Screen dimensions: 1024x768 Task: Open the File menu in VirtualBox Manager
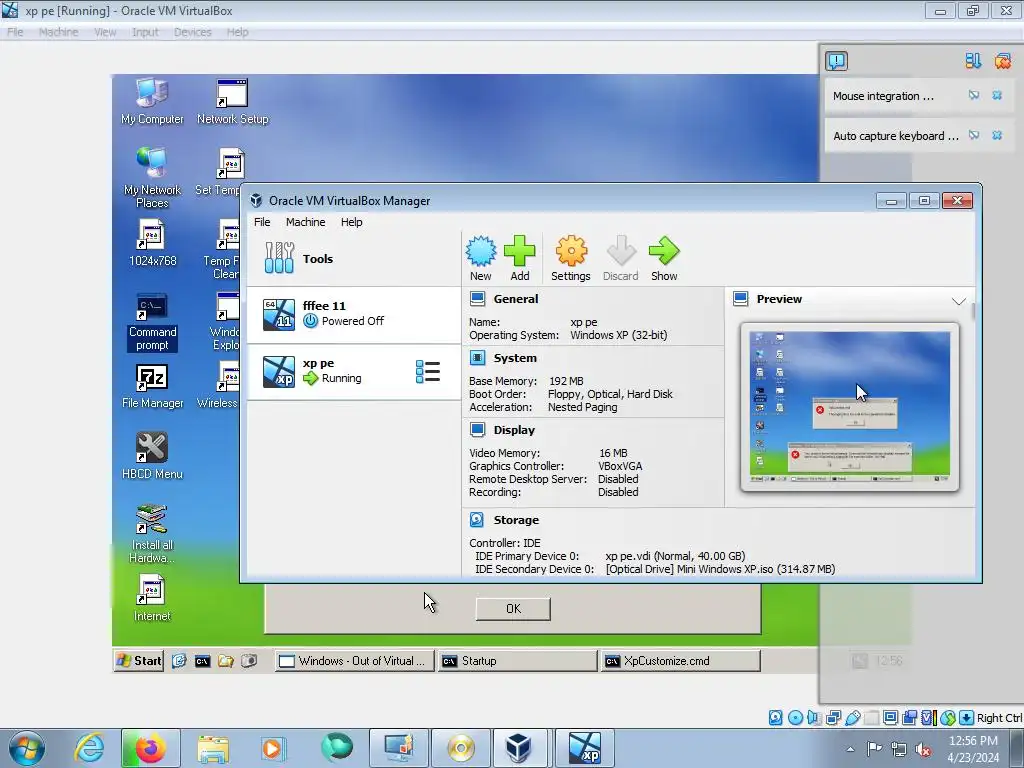pos(262,222)
